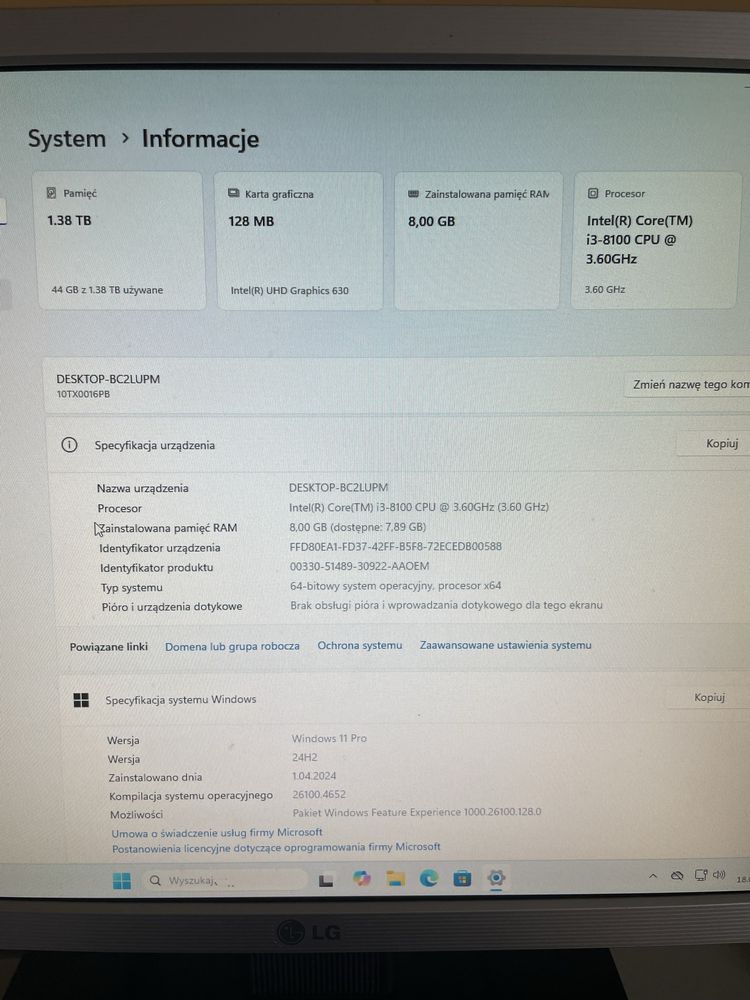Select install date 1.04.2024

[x=314, y=776]
